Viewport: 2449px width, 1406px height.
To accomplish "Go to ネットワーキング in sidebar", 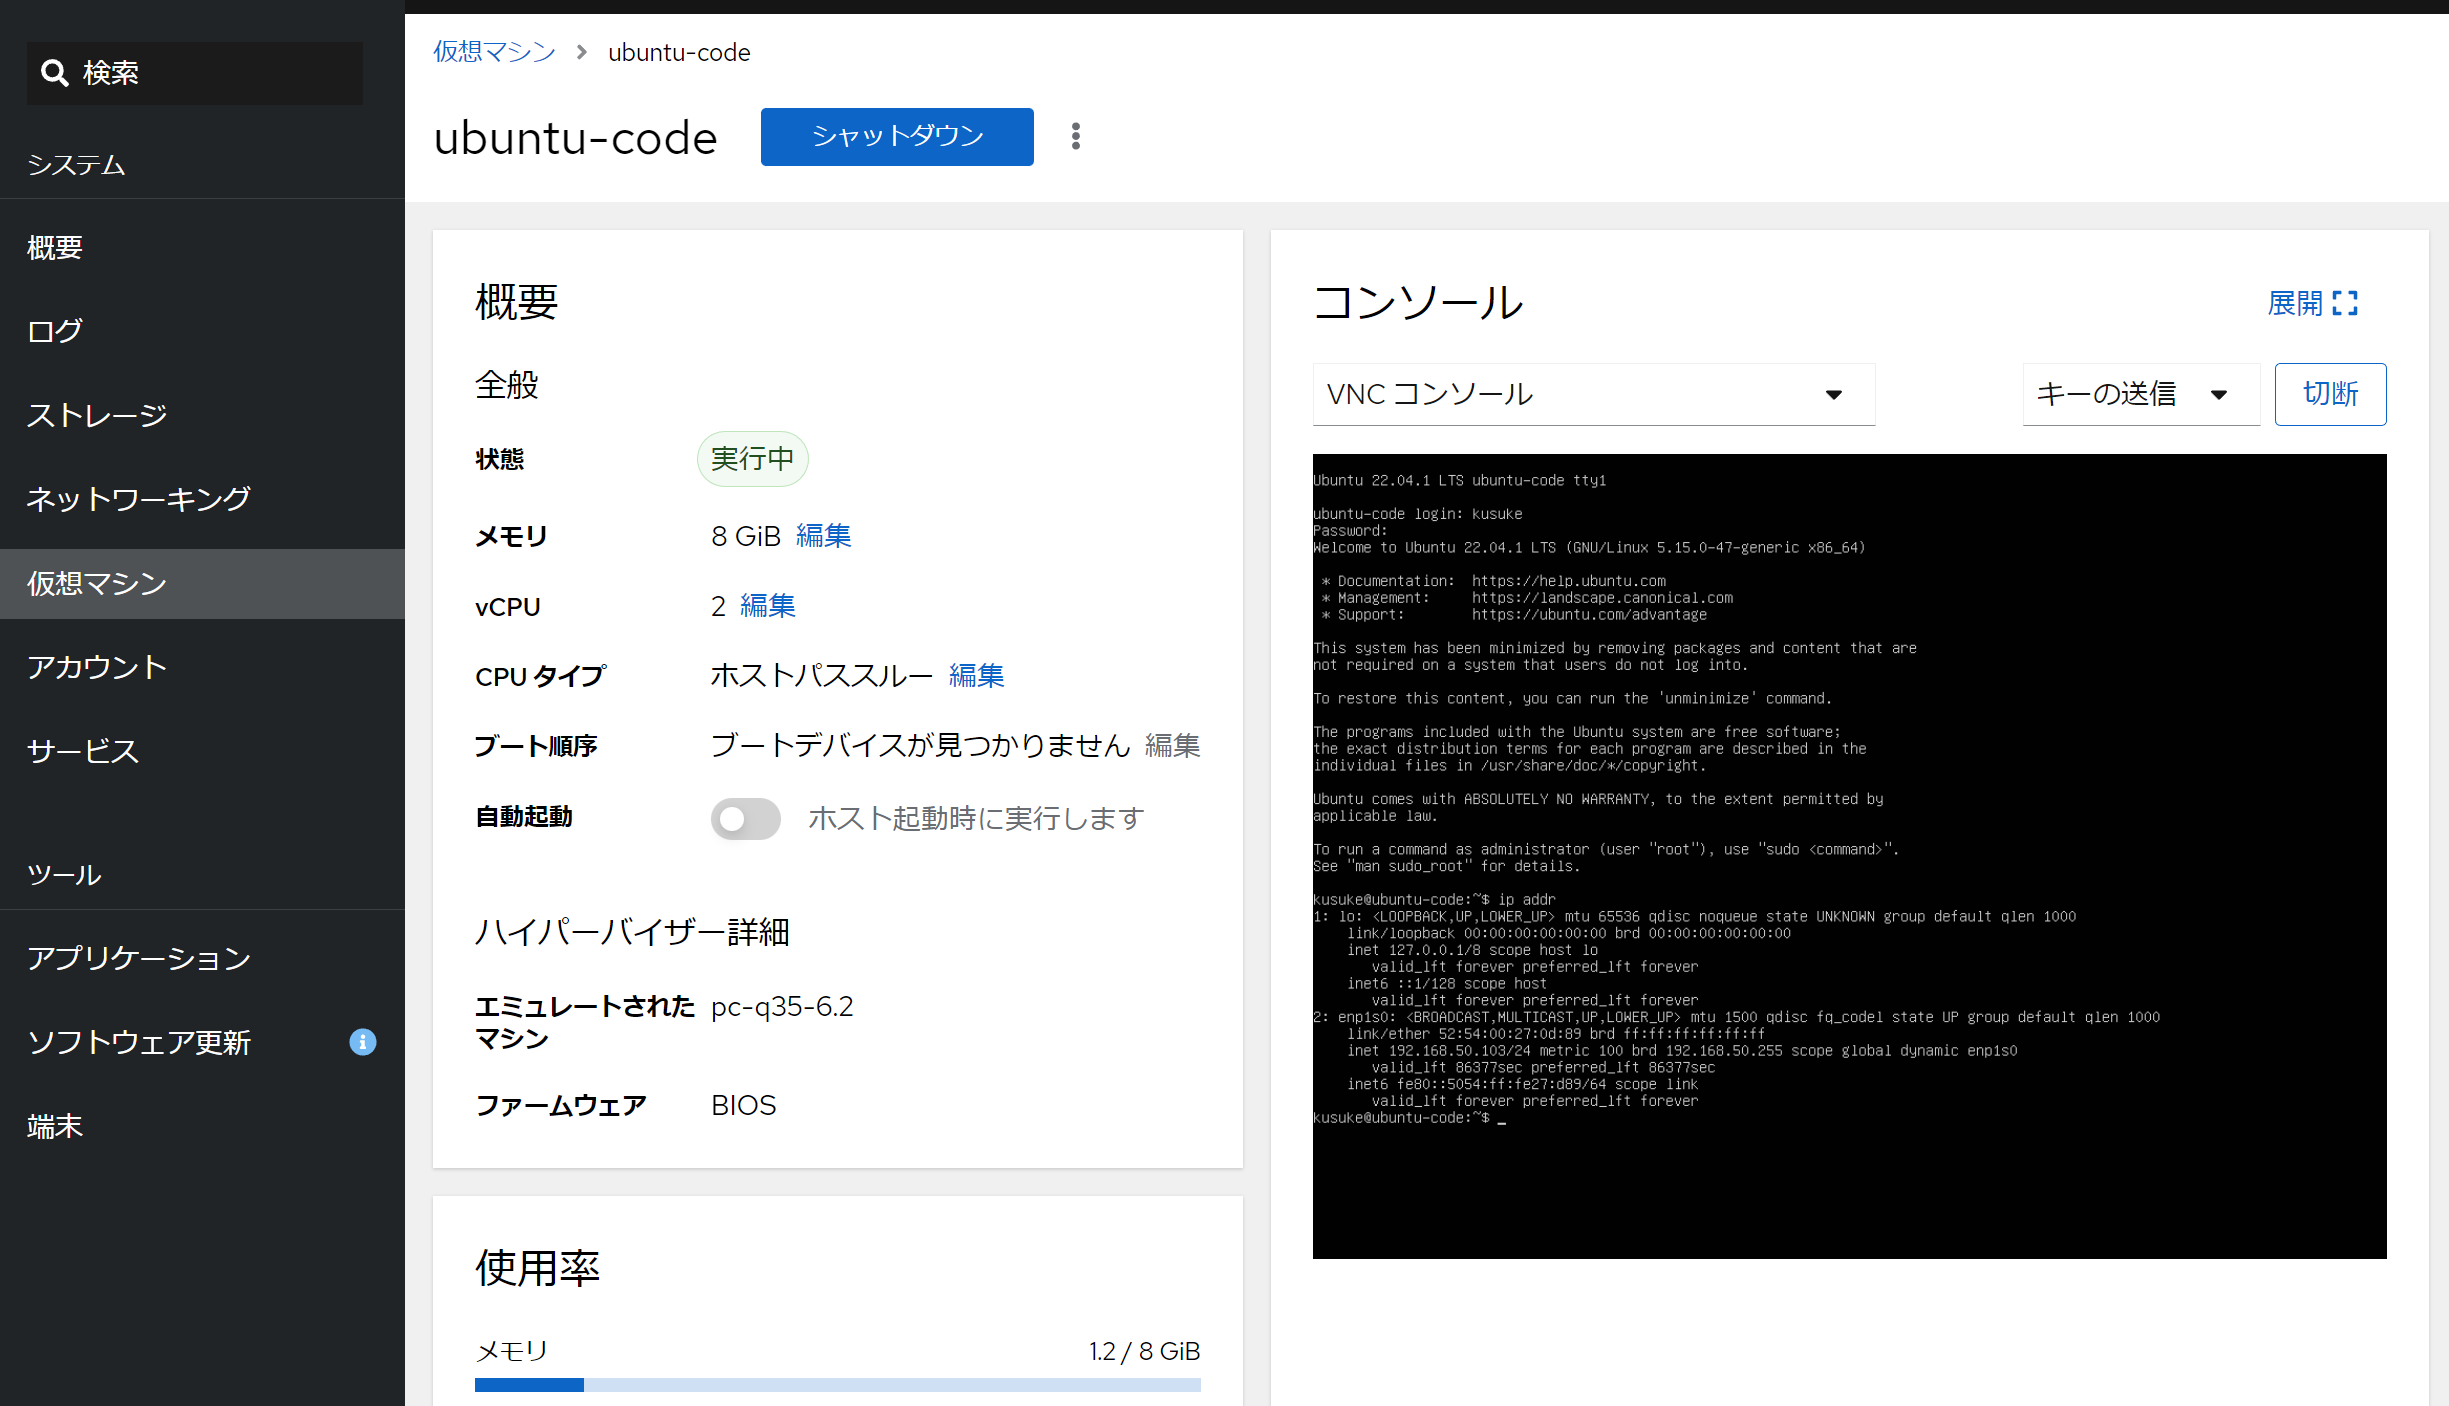I will pyautogui.click(x=138, y=499).
